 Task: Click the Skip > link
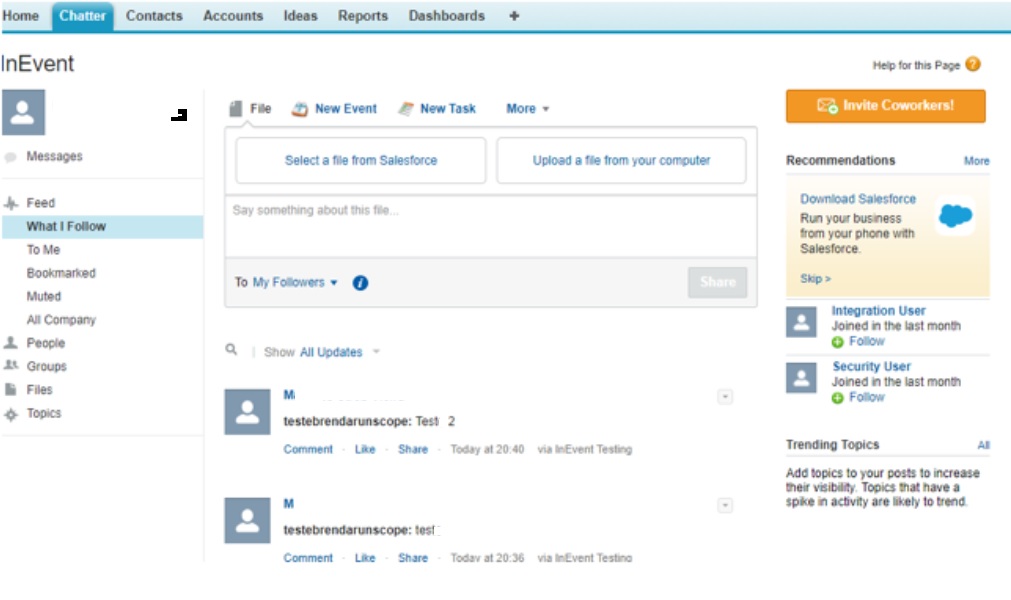point(815,278)
